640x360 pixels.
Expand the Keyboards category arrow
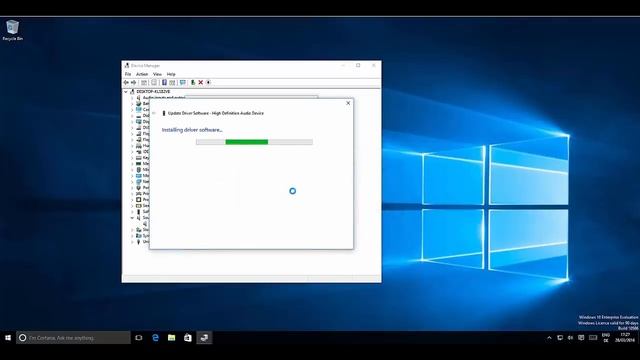[132, 158]
